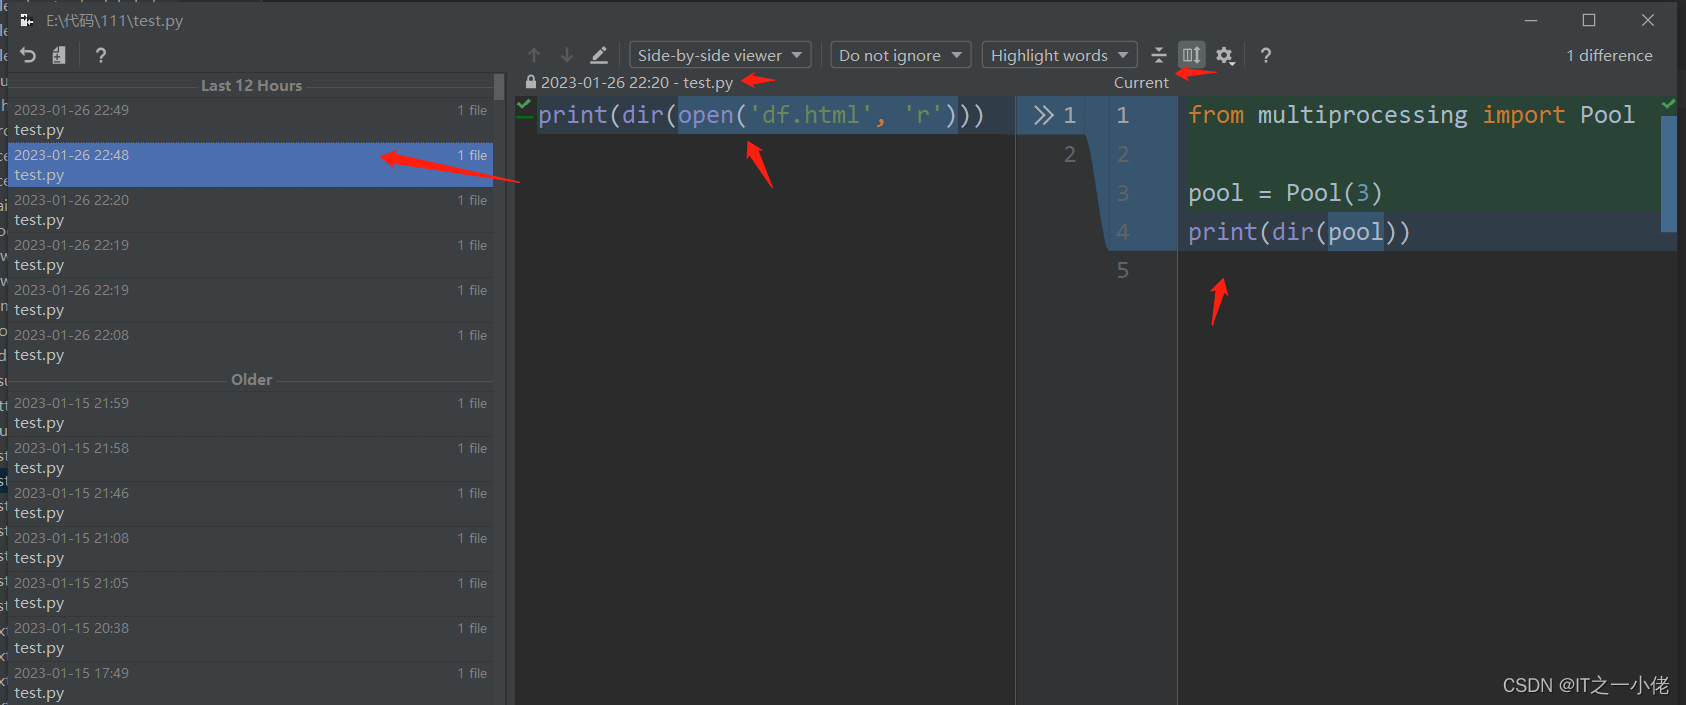Toggle Synchronize scrolling button
1686x705 pixels.
click(1191, 55)
